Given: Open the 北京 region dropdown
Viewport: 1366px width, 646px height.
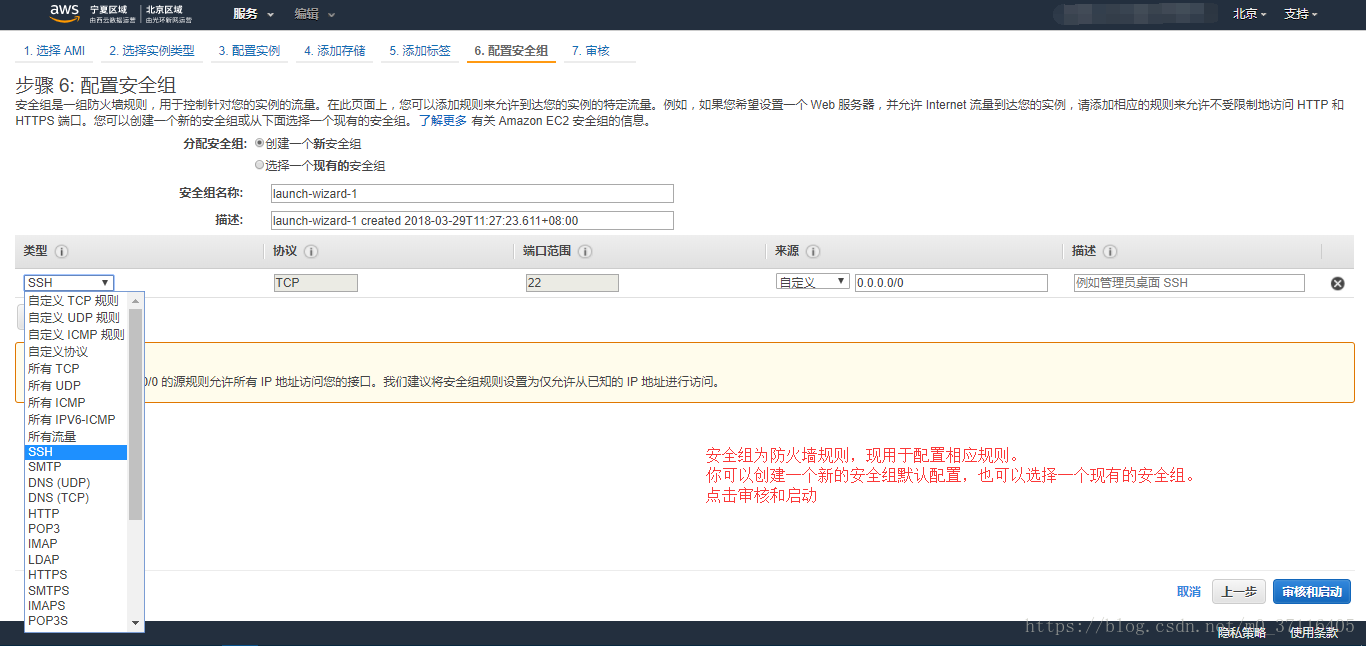Looking at the screenshot, I should tap(1250, 14).
